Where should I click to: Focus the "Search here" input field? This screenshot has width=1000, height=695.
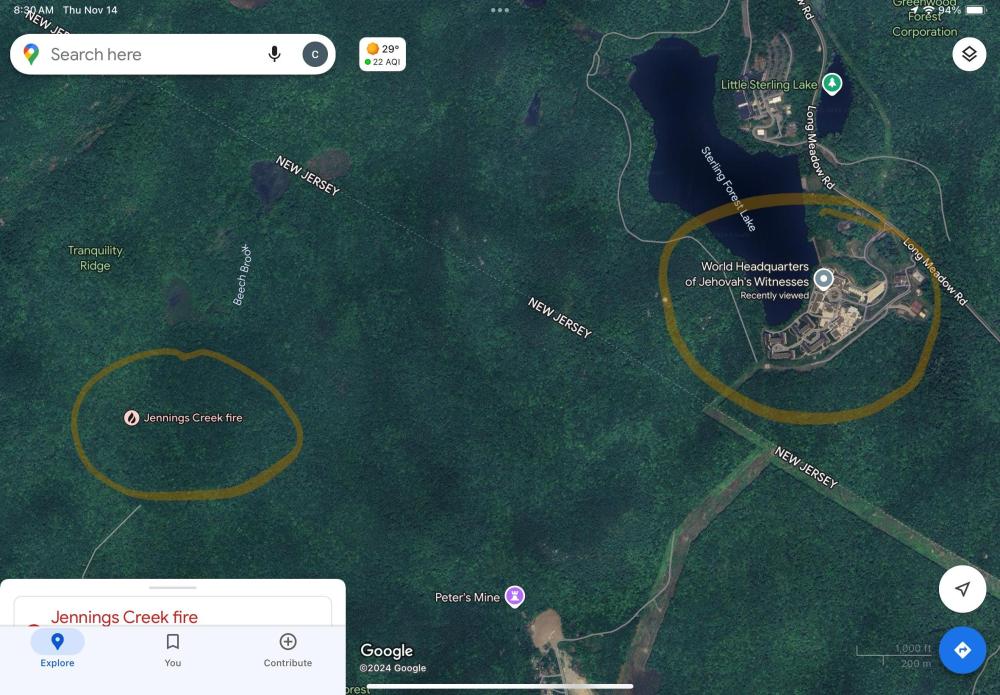(x=153, y=54)
